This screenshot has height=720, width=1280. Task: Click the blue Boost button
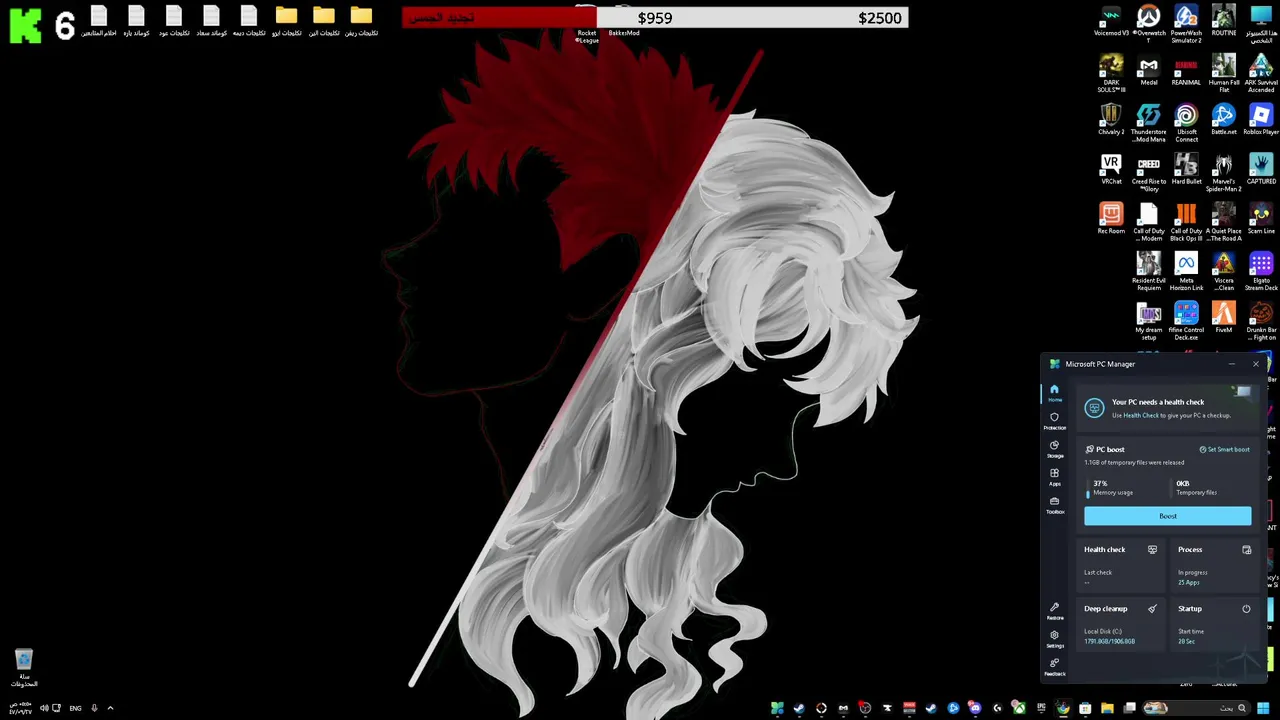click(x=1167, y=516)
